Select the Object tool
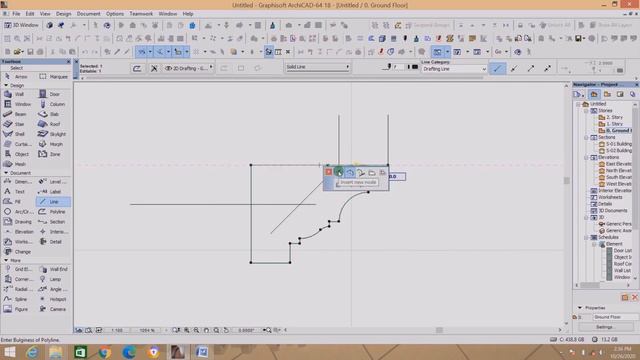 pos(17,154)
